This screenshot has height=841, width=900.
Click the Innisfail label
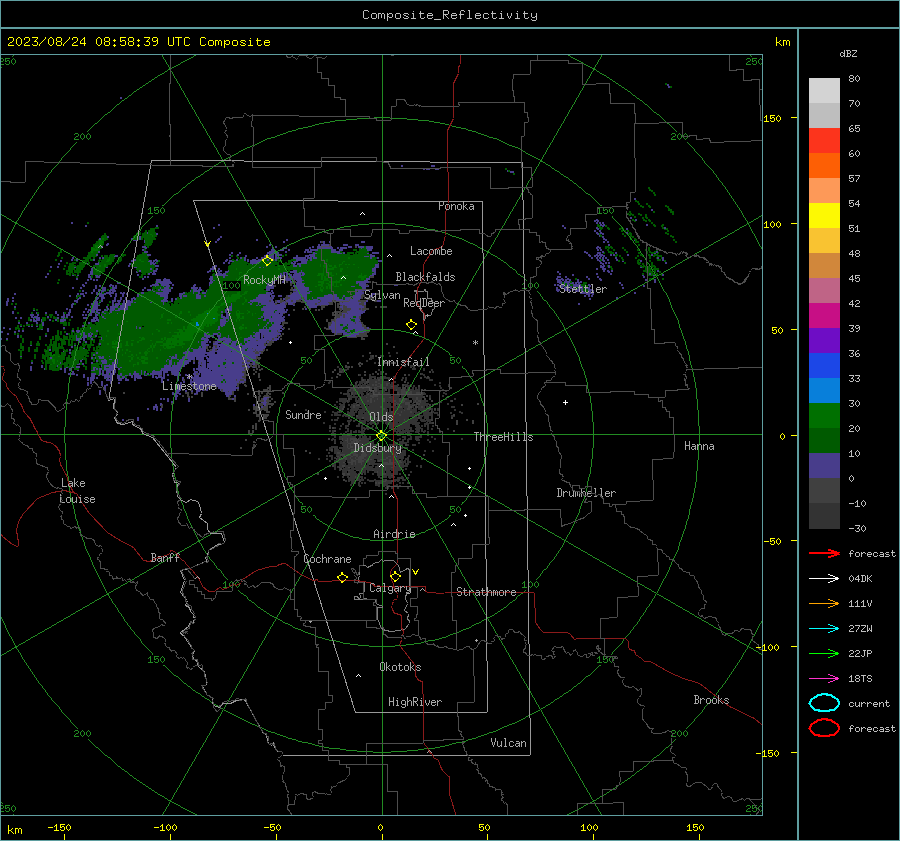point(403,362)
